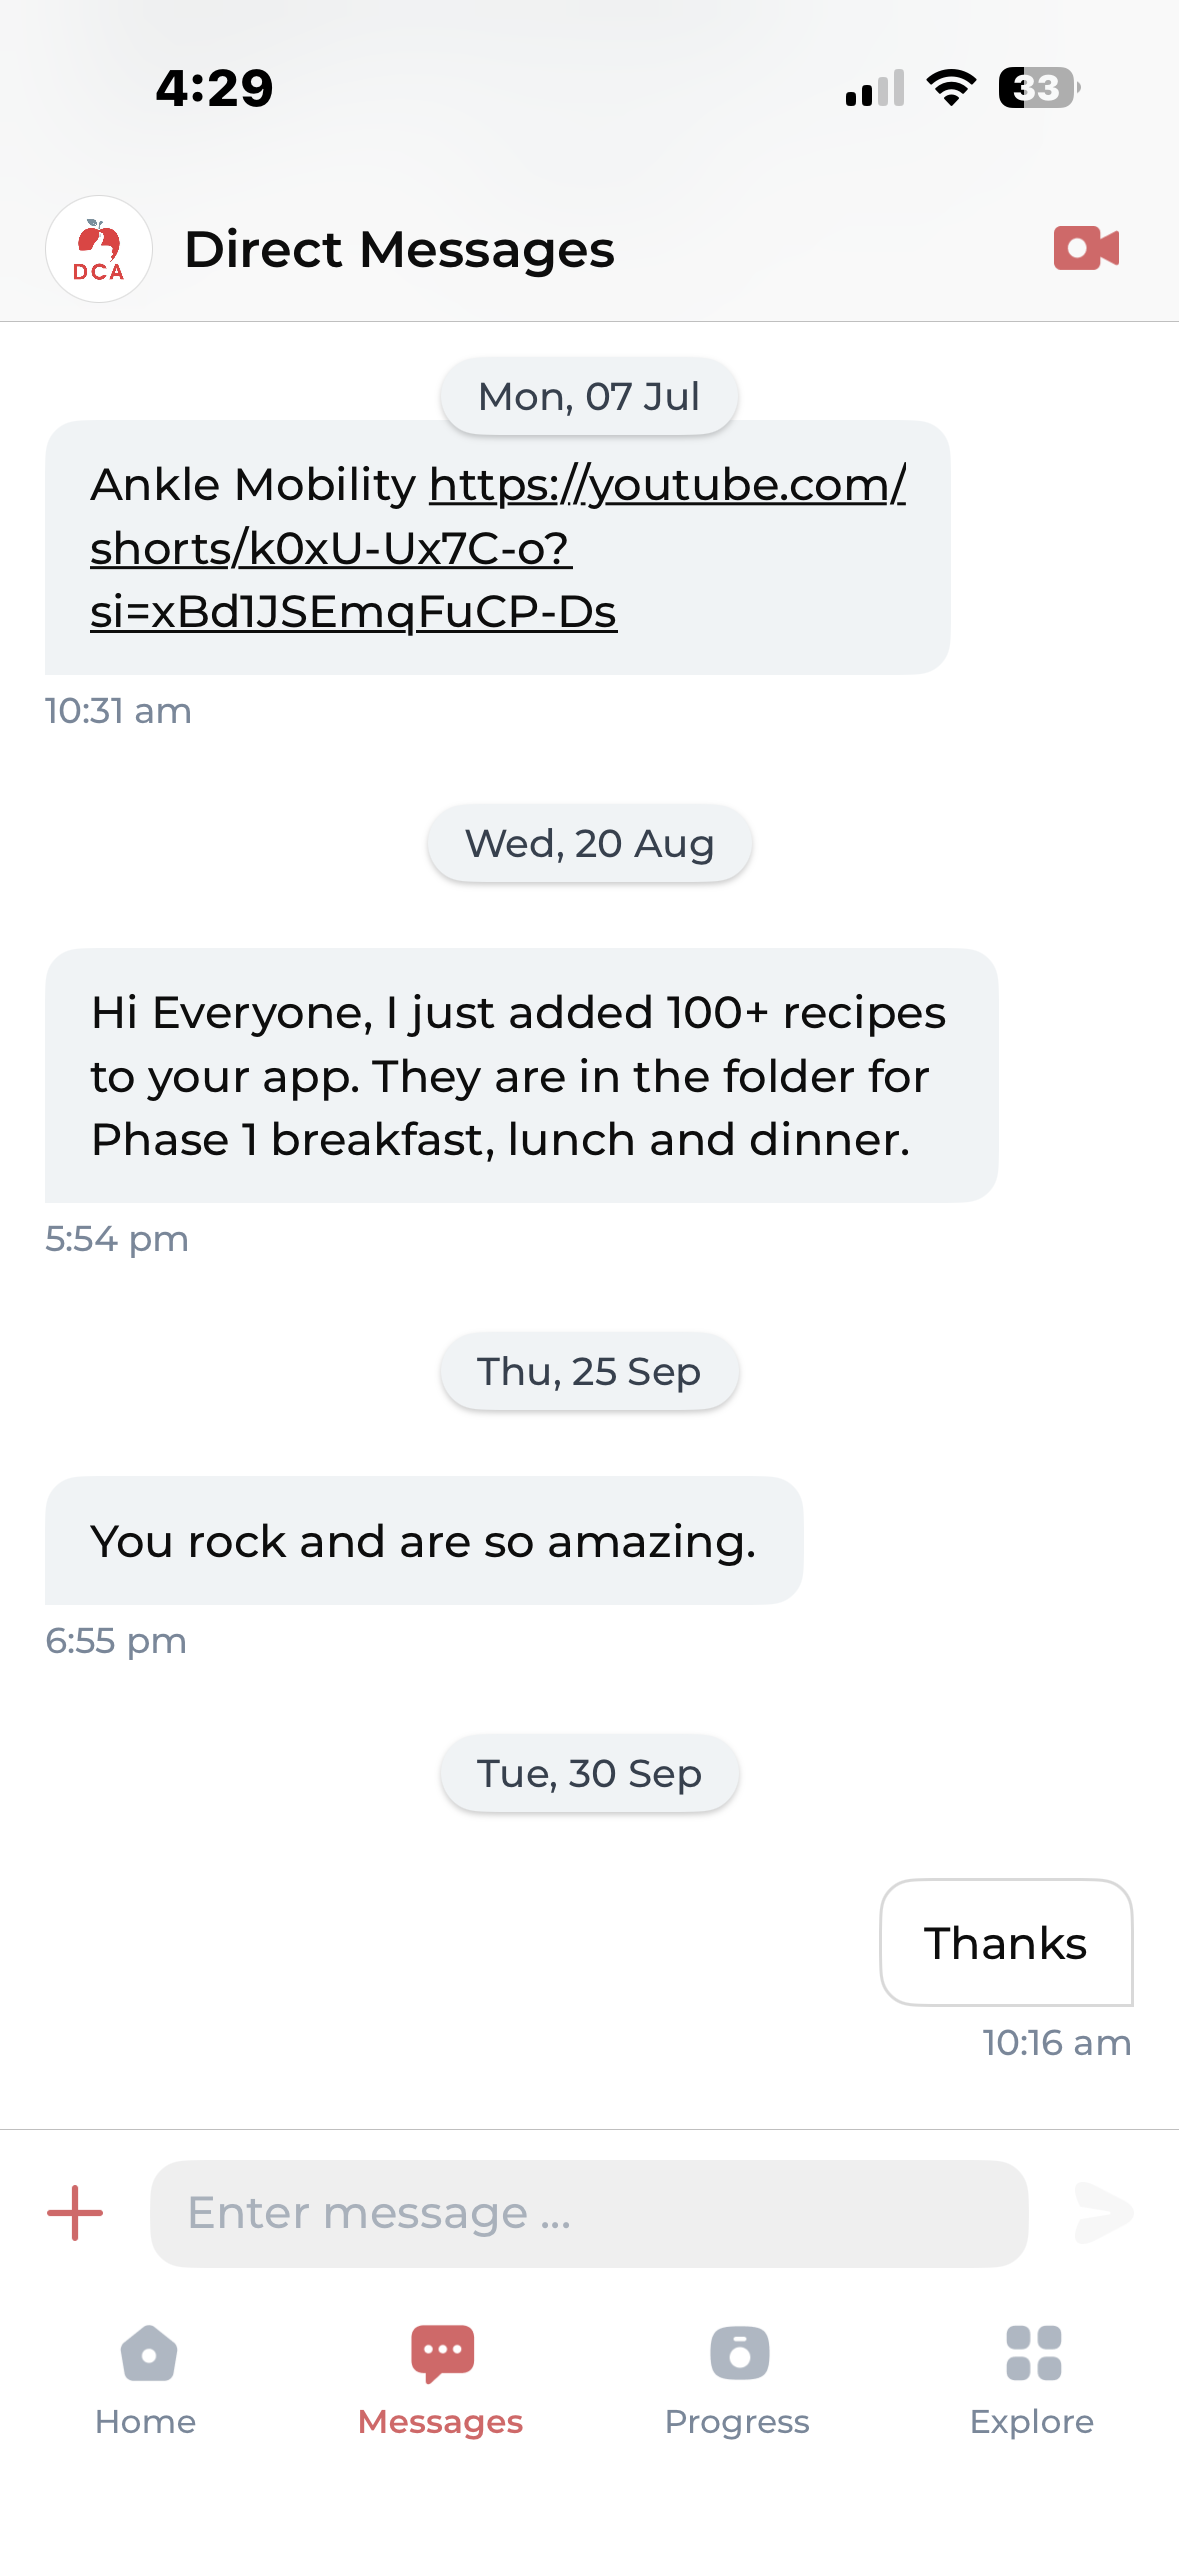Screen dimensions: 1179x2556
Task: Tap the You rock message bubble
Action: [423, 1540]
